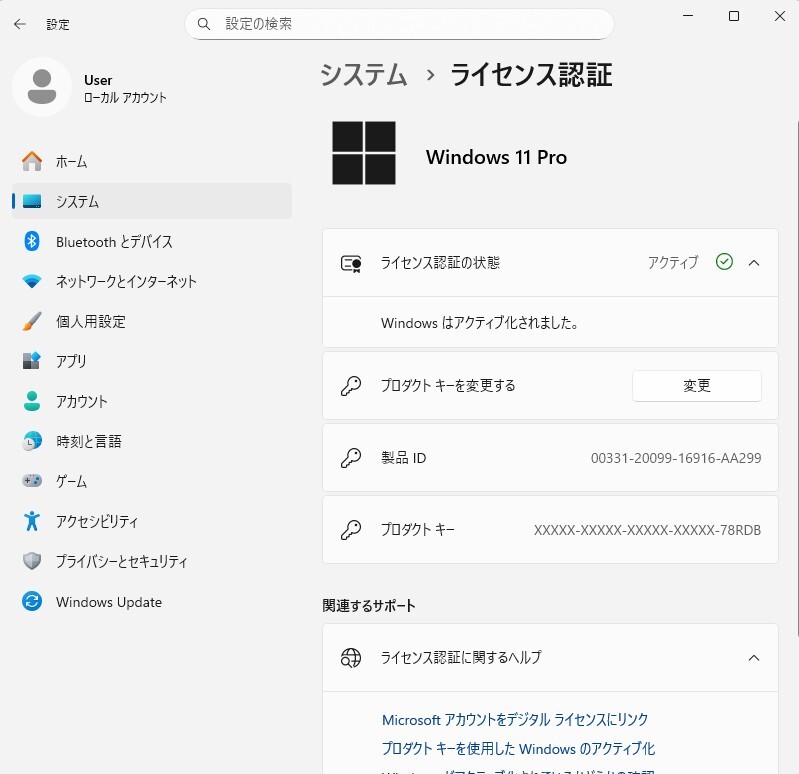Select the product key ending 78RDB
The image size is (799, 774).
tap(647, 530)
